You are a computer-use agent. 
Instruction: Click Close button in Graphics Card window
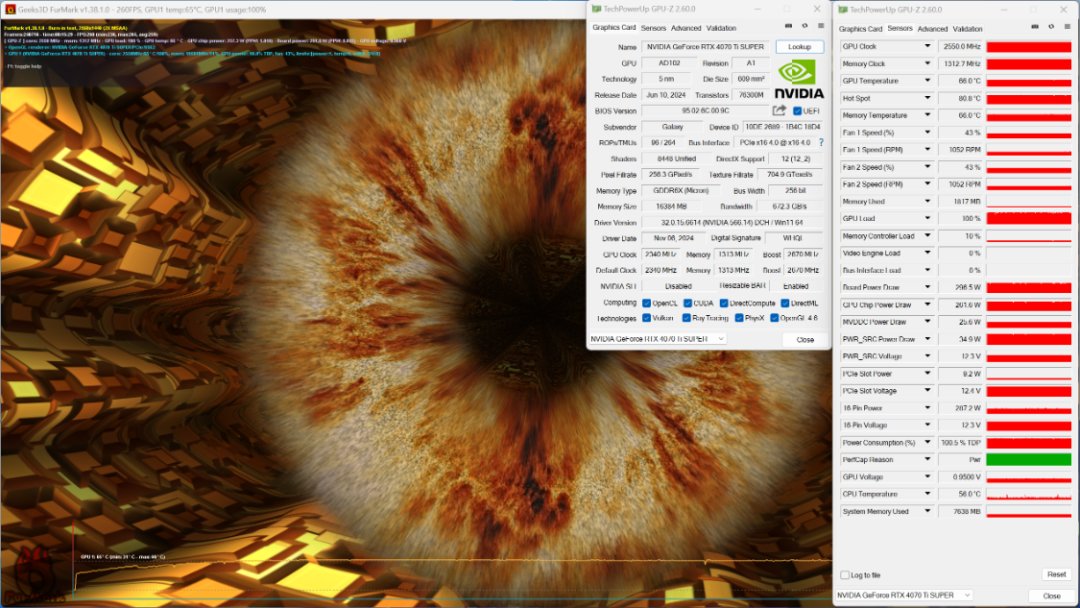tap(804, 339)
